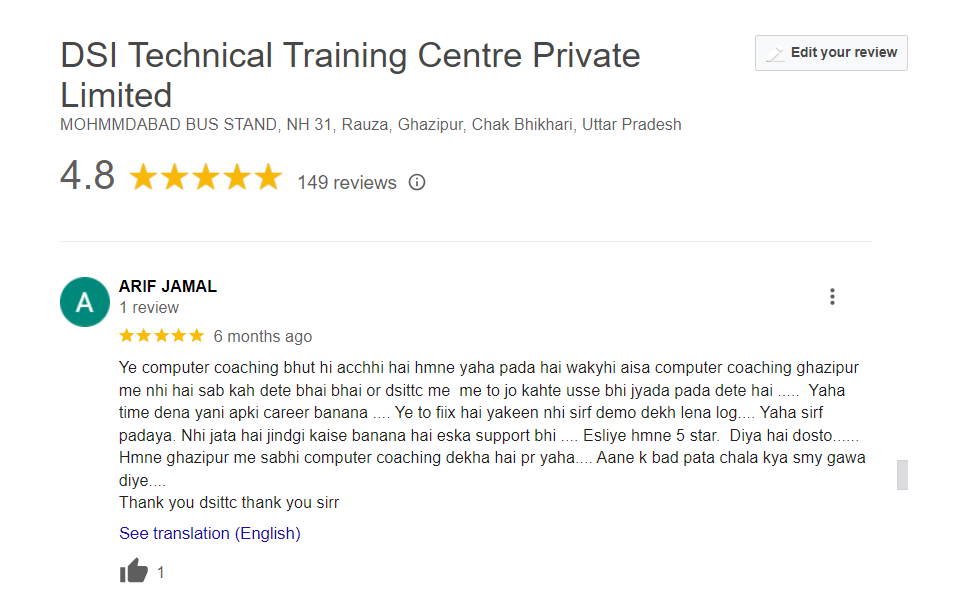This screenshot has width=967, height=610.
Task: Click the 149 reviews count
Action: click(x=346, y=183)
